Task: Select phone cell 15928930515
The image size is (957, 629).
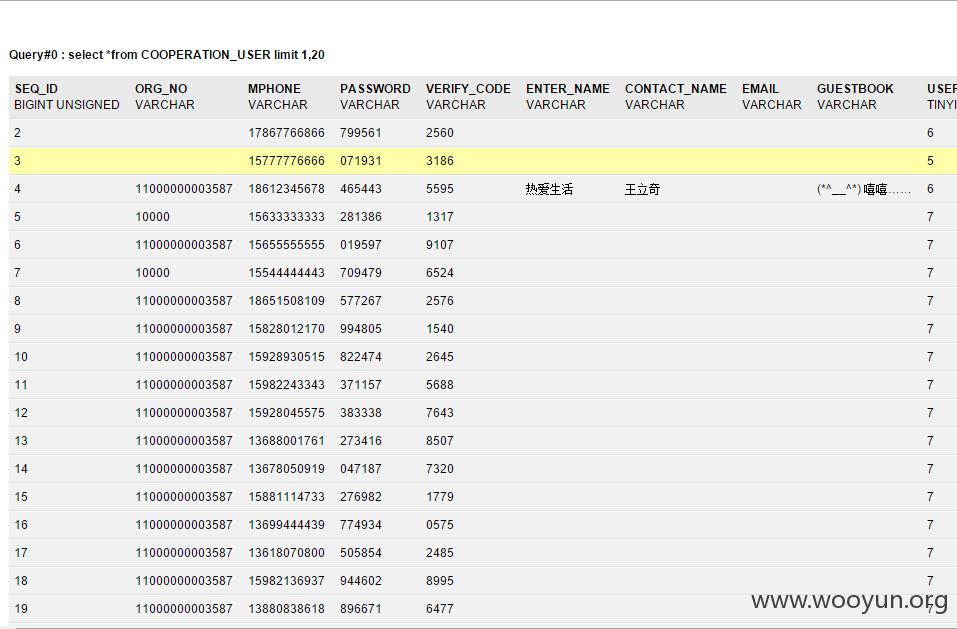Action: click(x=286, y=357)
